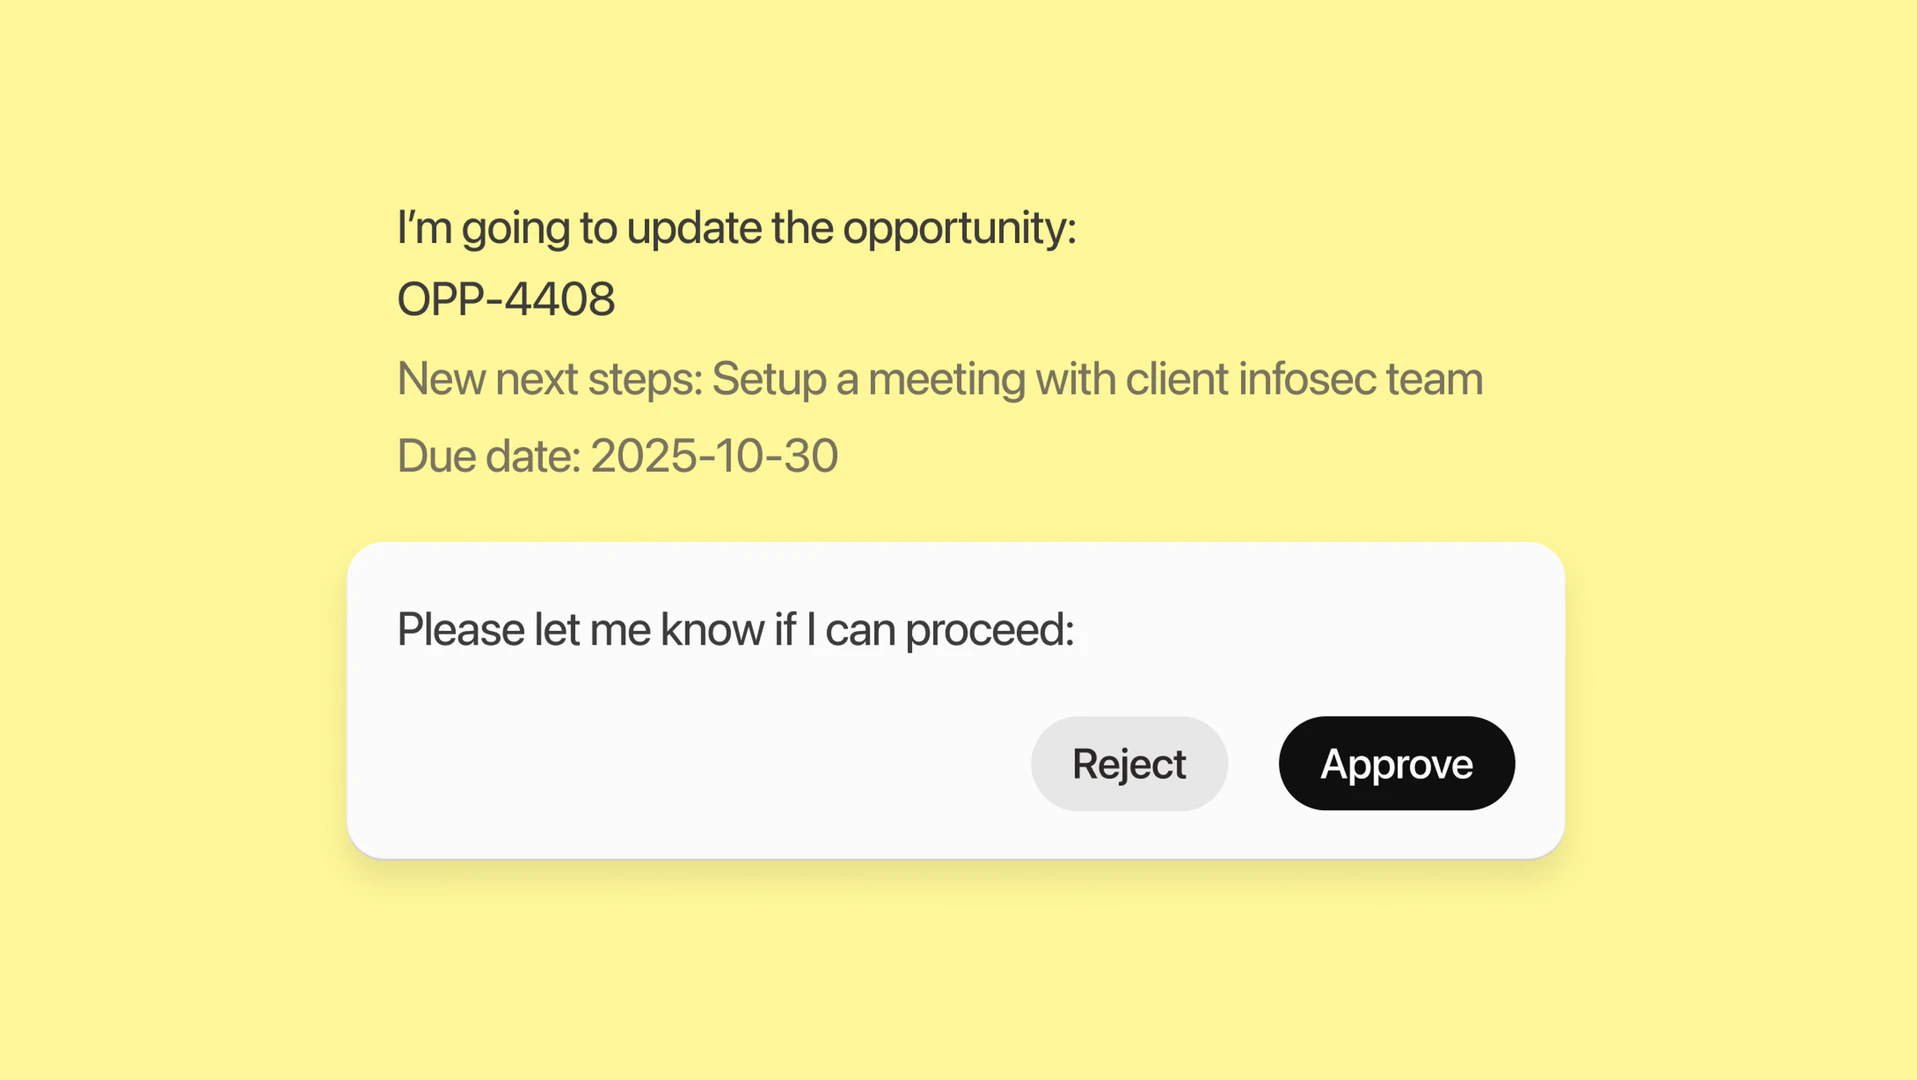Image resolution: width=1917 pixels, height=1080 pixels.
Task: Click the word "know" in the prompt
Action: [x=712, y=630]
